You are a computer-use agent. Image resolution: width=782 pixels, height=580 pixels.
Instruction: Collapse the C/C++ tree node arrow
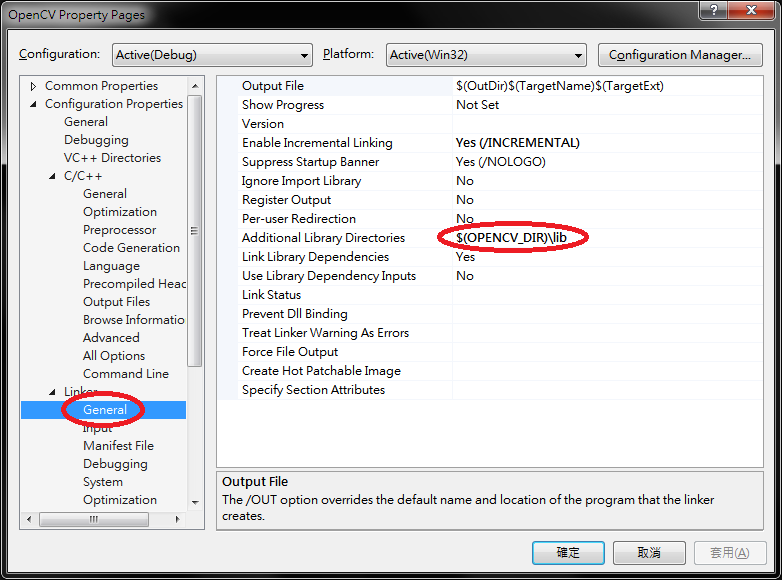point(52,176)
